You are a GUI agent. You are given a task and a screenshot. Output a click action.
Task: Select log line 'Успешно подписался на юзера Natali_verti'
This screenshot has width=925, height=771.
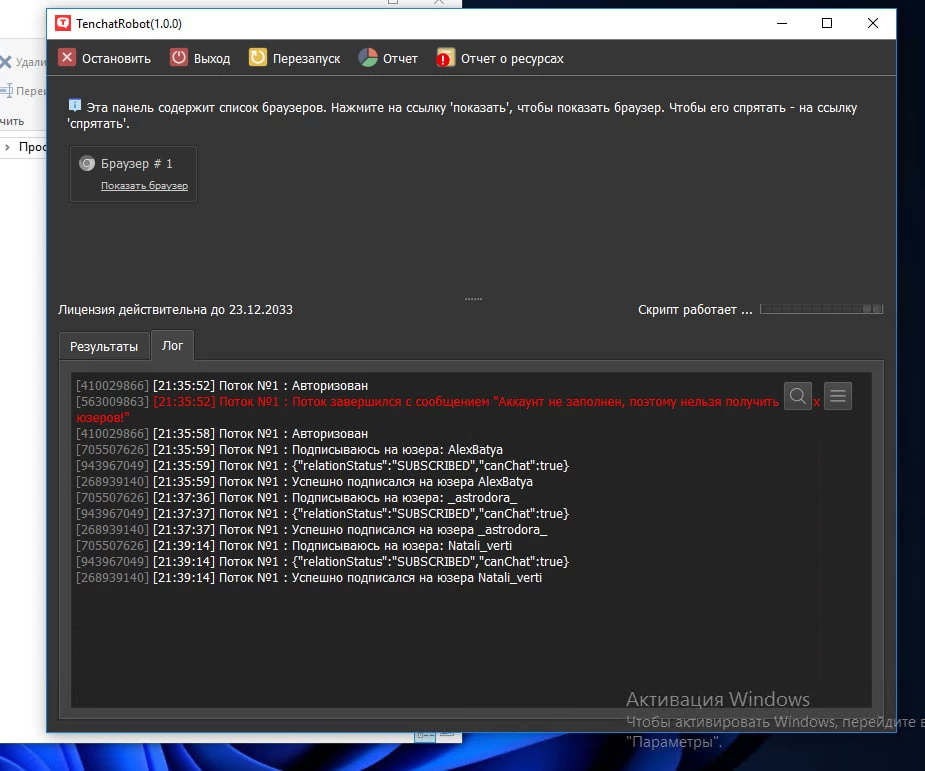coord(309,578)
